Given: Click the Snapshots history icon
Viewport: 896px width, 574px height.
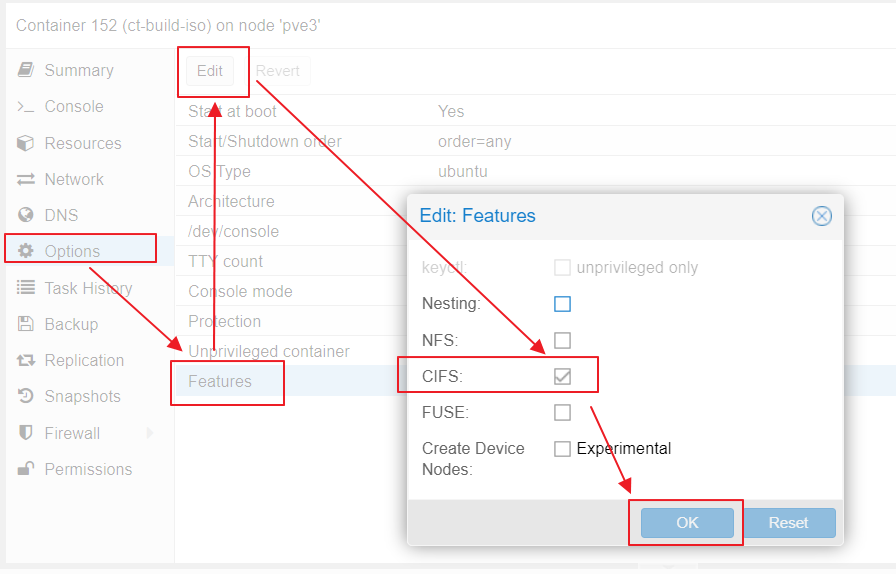Looking at the screenshot, I should click(x=26, y=396).
